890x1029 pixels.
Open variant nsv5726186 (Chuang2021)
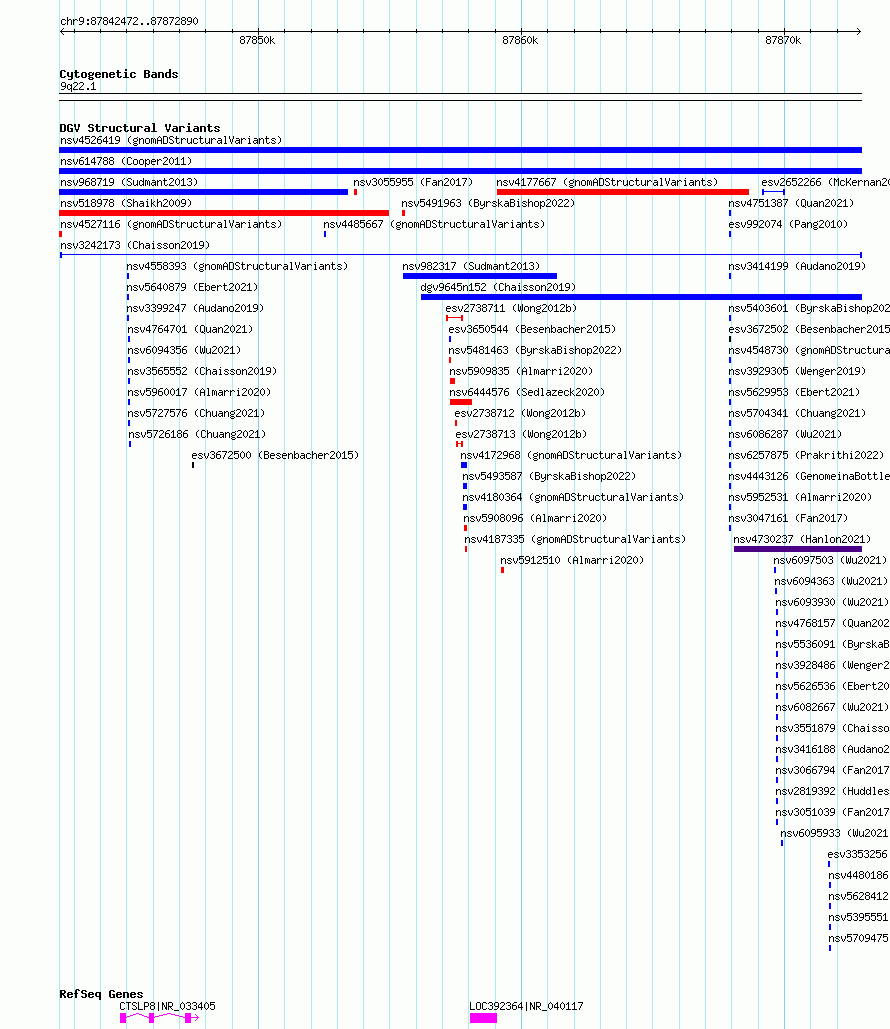(197, 434)
